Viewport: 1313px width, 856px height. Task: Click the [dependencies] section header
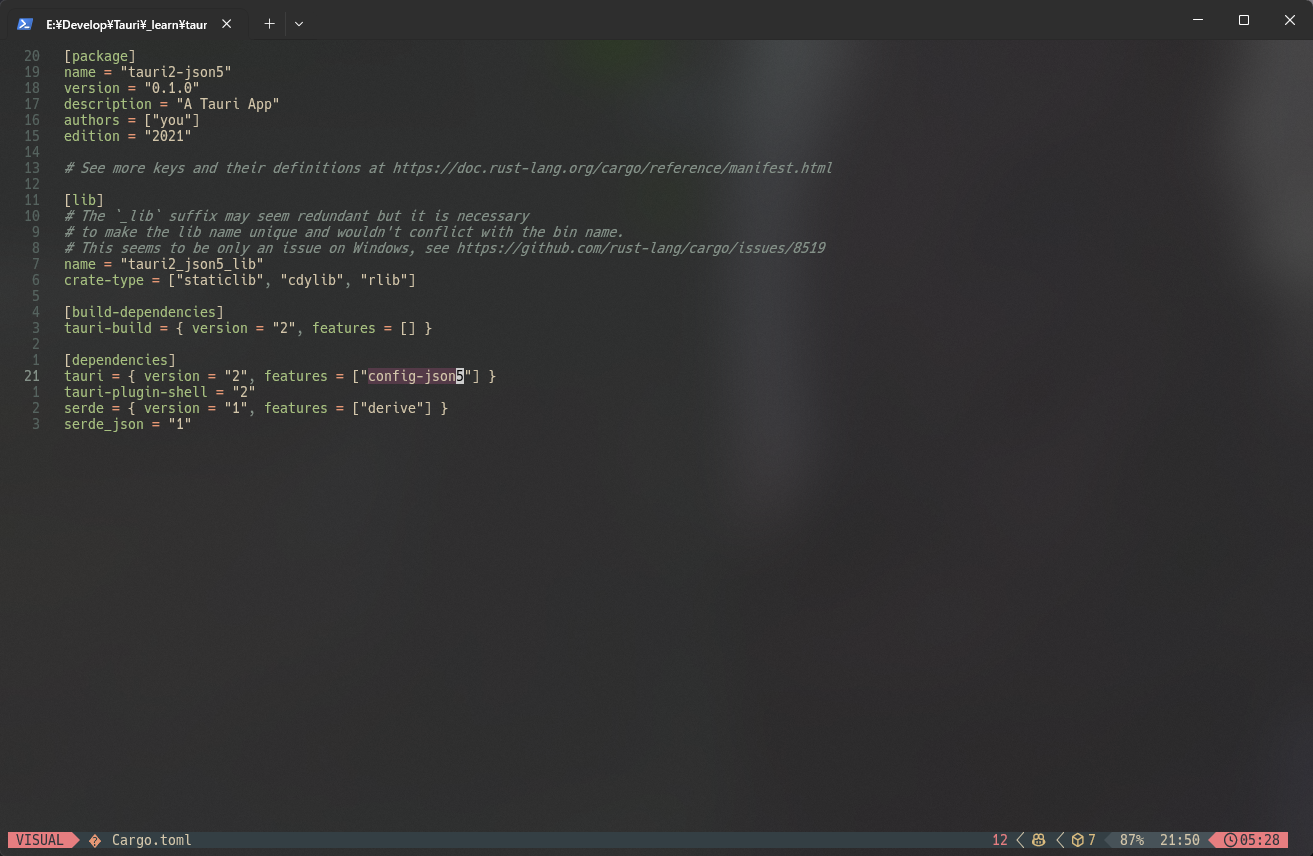(120, 360)
